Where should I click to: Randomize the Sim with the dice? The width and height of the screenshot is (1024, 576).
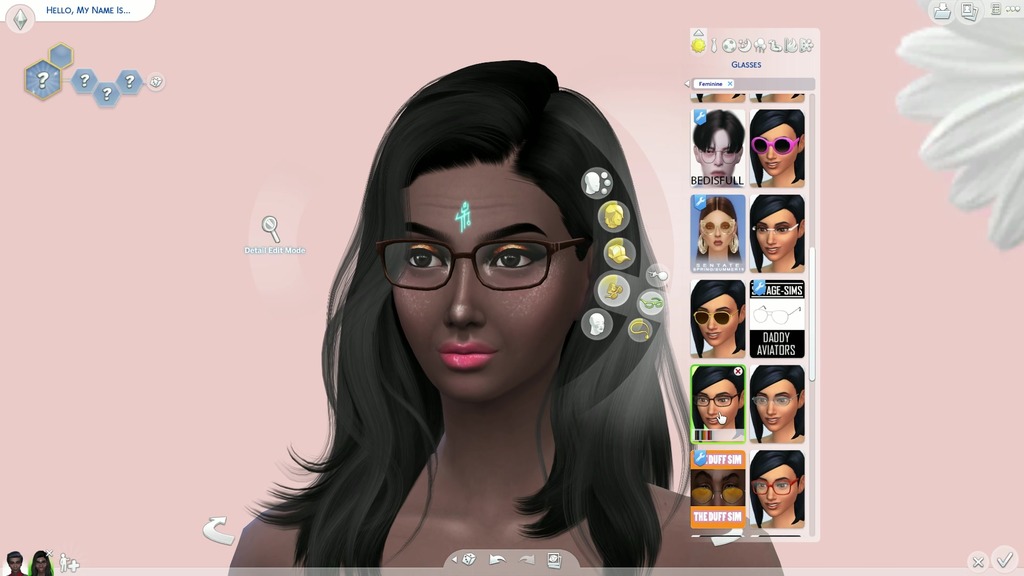pyautogui.click(x=469, y=559)
